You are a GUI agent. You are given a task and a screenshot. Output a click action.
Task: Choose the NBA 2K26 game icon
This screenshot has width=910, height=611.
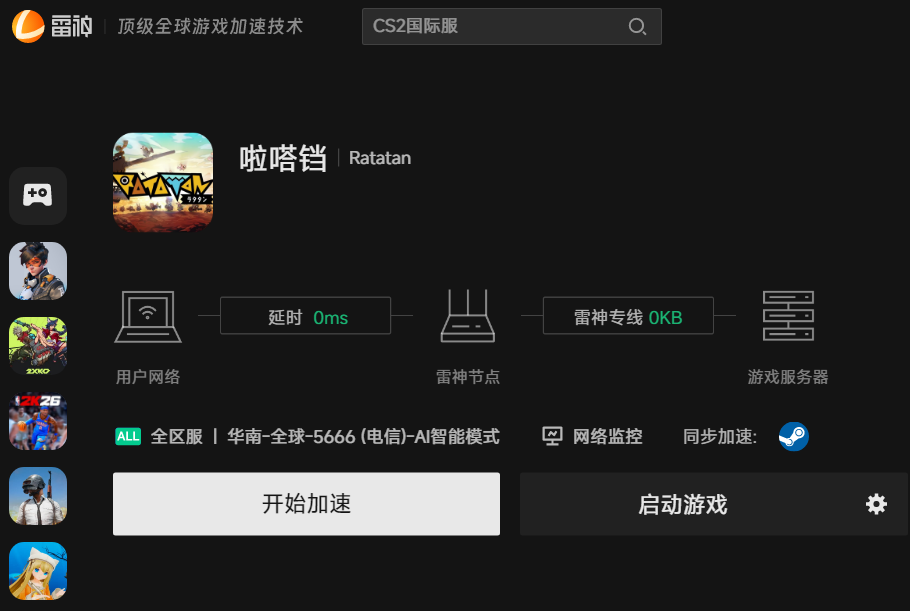(x=38, y=421)
